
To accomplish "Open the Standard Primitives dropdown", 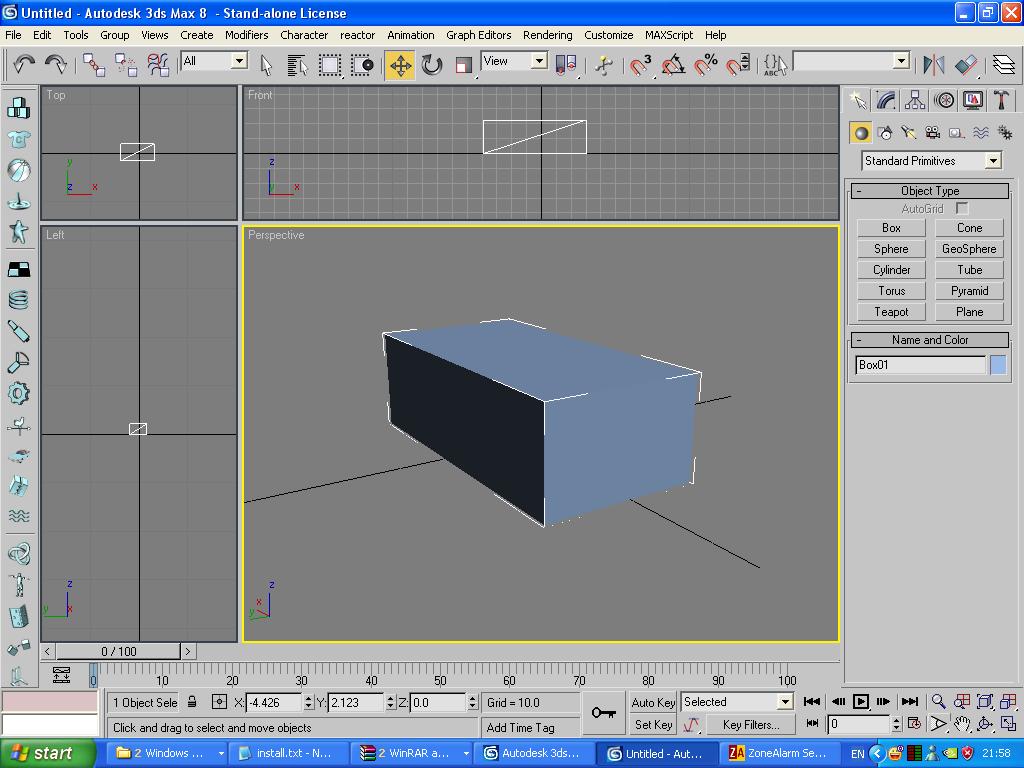I will [992, 161].
